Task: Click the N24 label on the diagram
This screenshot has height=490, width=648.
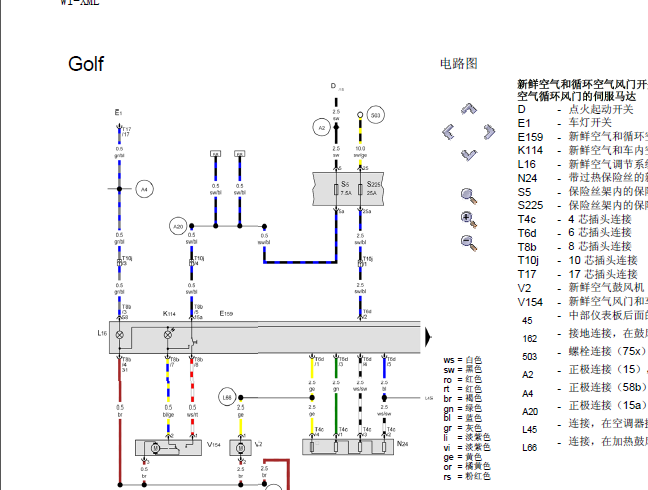Action: (402, 444)
